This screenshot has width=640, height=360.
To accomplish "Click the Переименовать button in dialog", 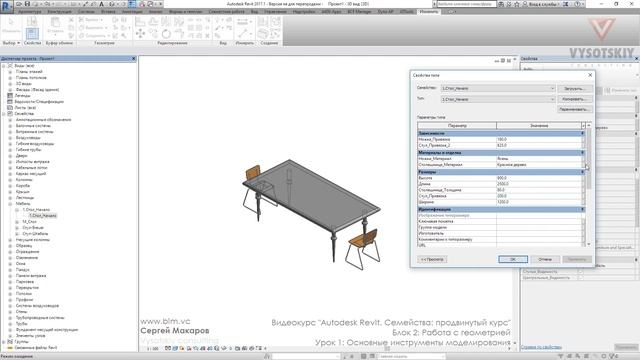I will click(x=574, y=109).
